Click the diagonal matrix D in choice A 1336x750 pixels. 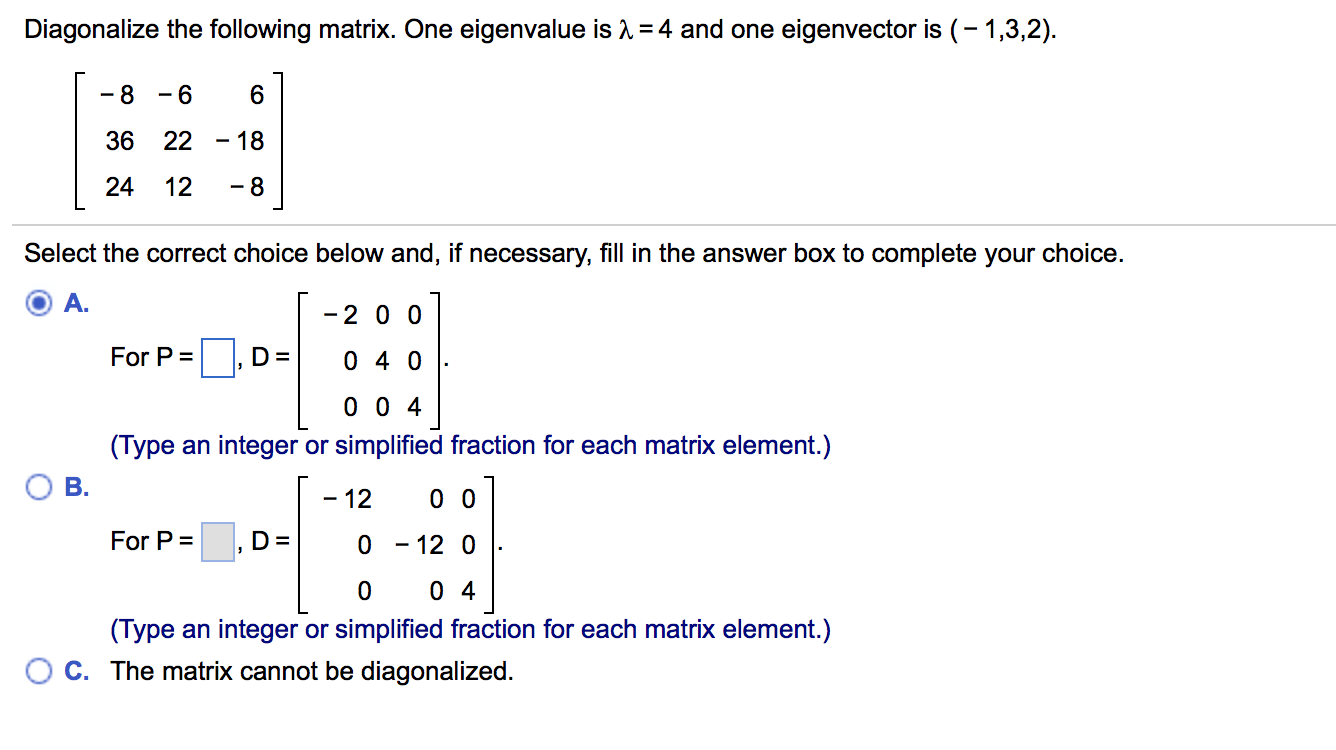(368, 360)
